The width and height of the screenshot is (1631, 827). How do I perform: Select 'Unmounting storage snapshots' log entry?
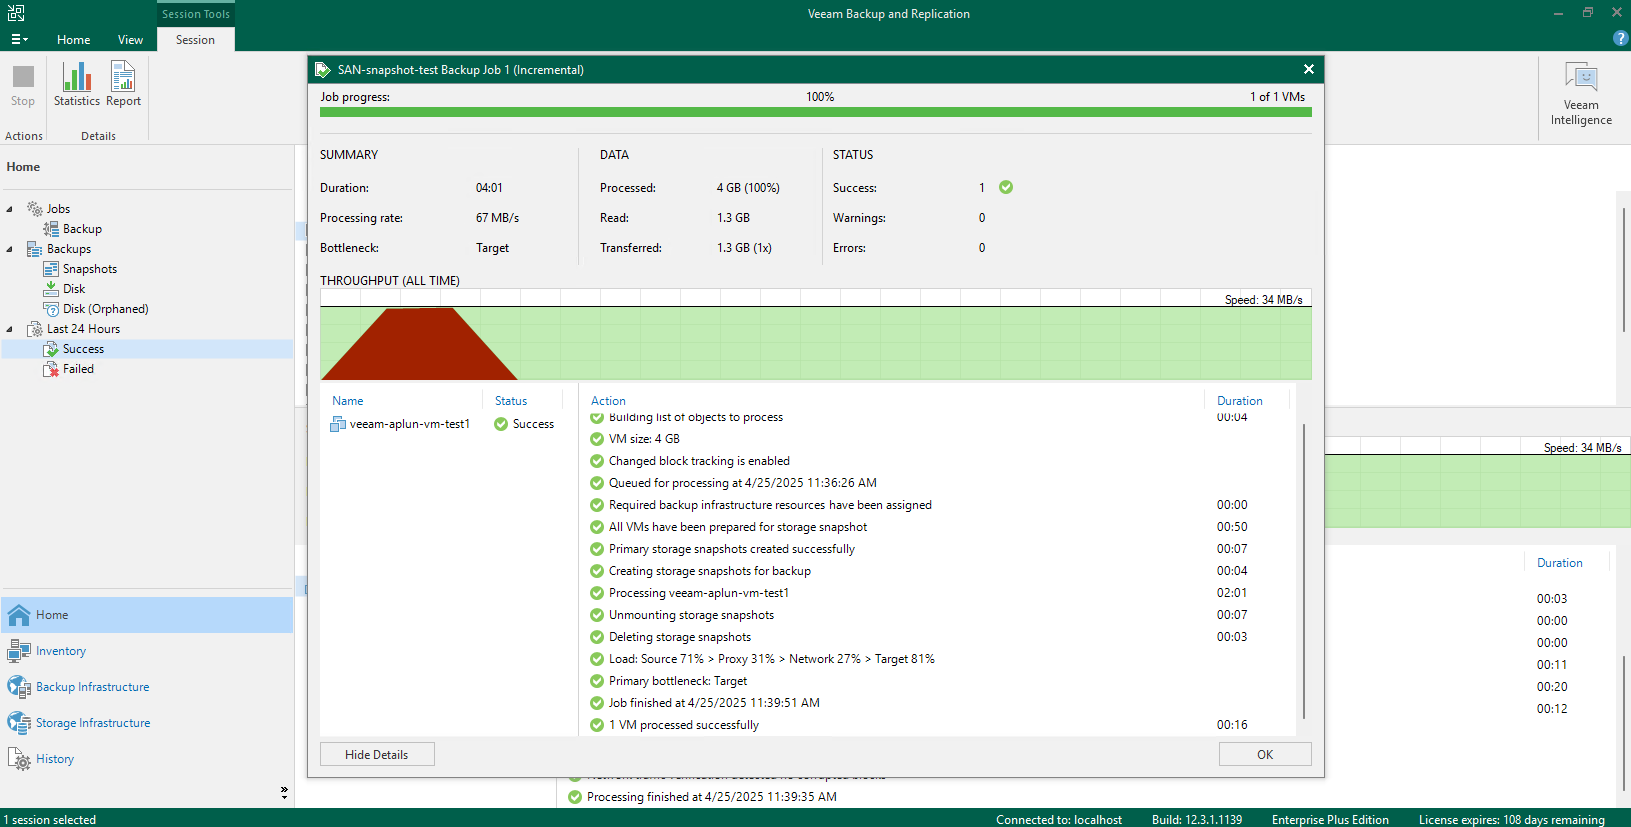pyautogui.click(x=691, y=615)
